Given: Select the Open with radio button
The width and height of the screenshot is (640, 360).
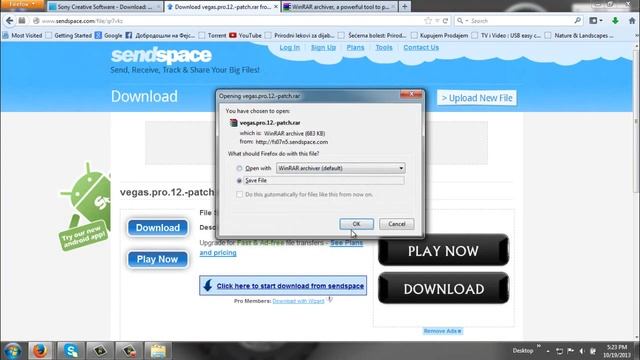Looking at the screenshot, I should (239, 168).
